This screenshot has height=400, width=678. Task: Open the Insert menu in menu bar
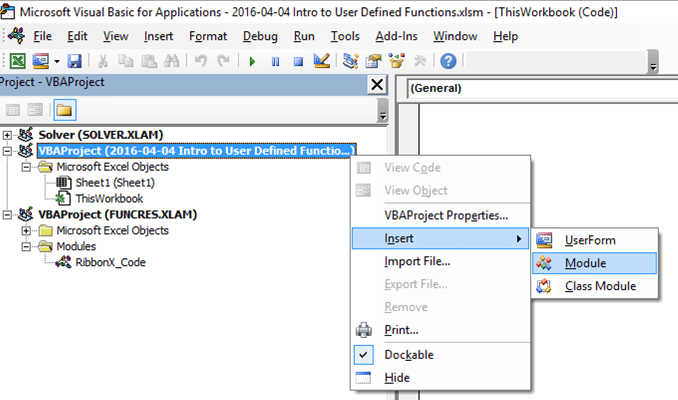(x=158, y=36)
